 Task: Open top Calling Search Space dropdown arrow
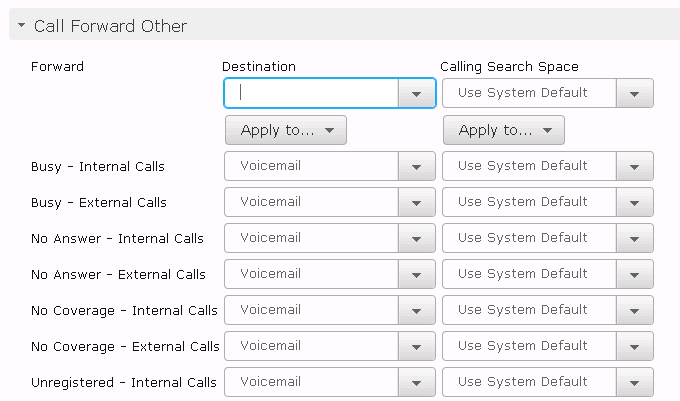(634, 93)
